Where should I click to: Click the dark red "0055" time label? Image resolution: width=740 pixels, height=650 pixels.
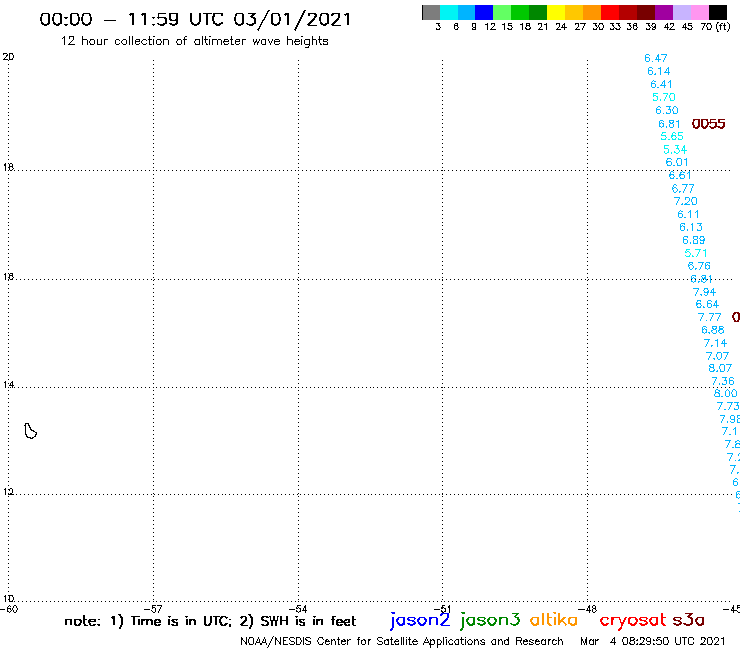click(x=708, y=124)
